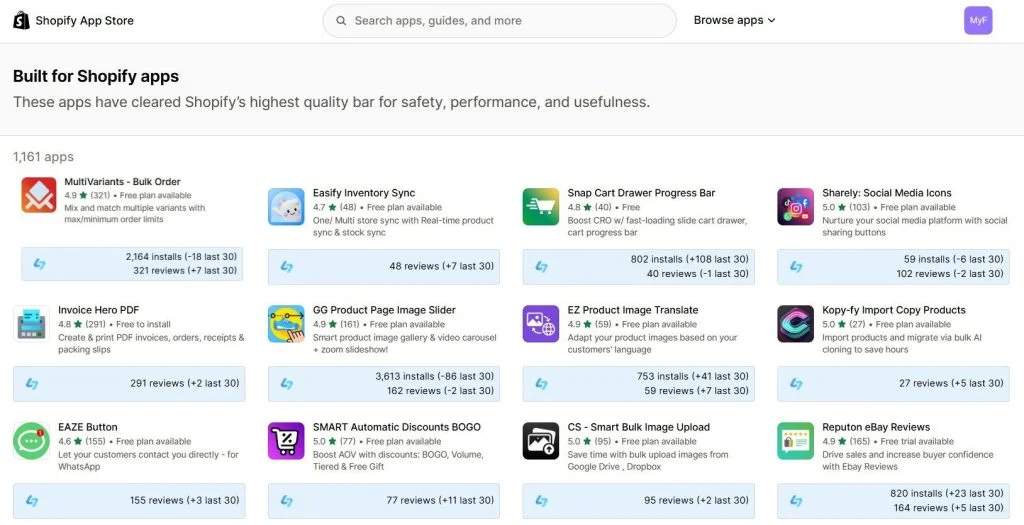The height and width of the screenshot is (525, 1024).
Task: Click the Shopify bag logo icon
Action: click(22, 20)
